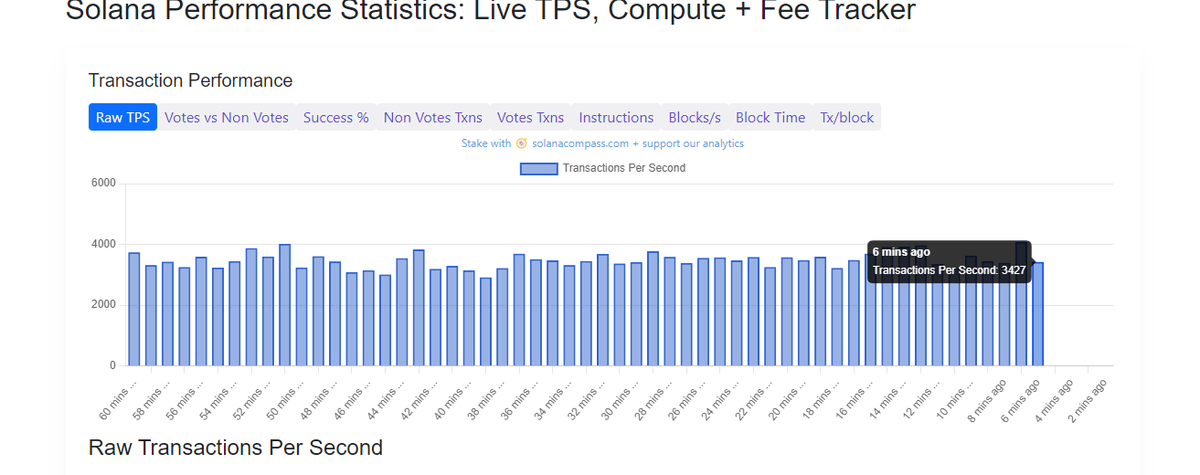Click tooltip text 'Transactions Per Second: 3427'
The image size is (1200, 475).
(x=949, y=270)
